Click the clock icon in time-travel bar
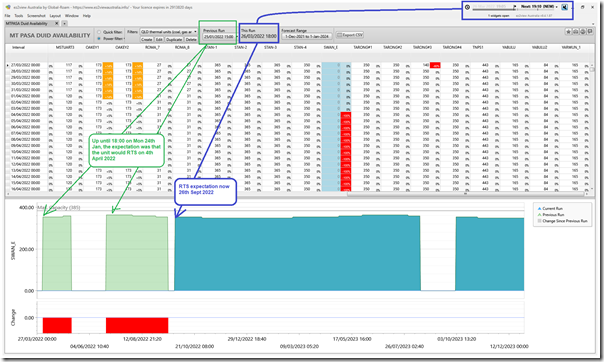Viewport: 604px width, 362px height. coord(467,7)
